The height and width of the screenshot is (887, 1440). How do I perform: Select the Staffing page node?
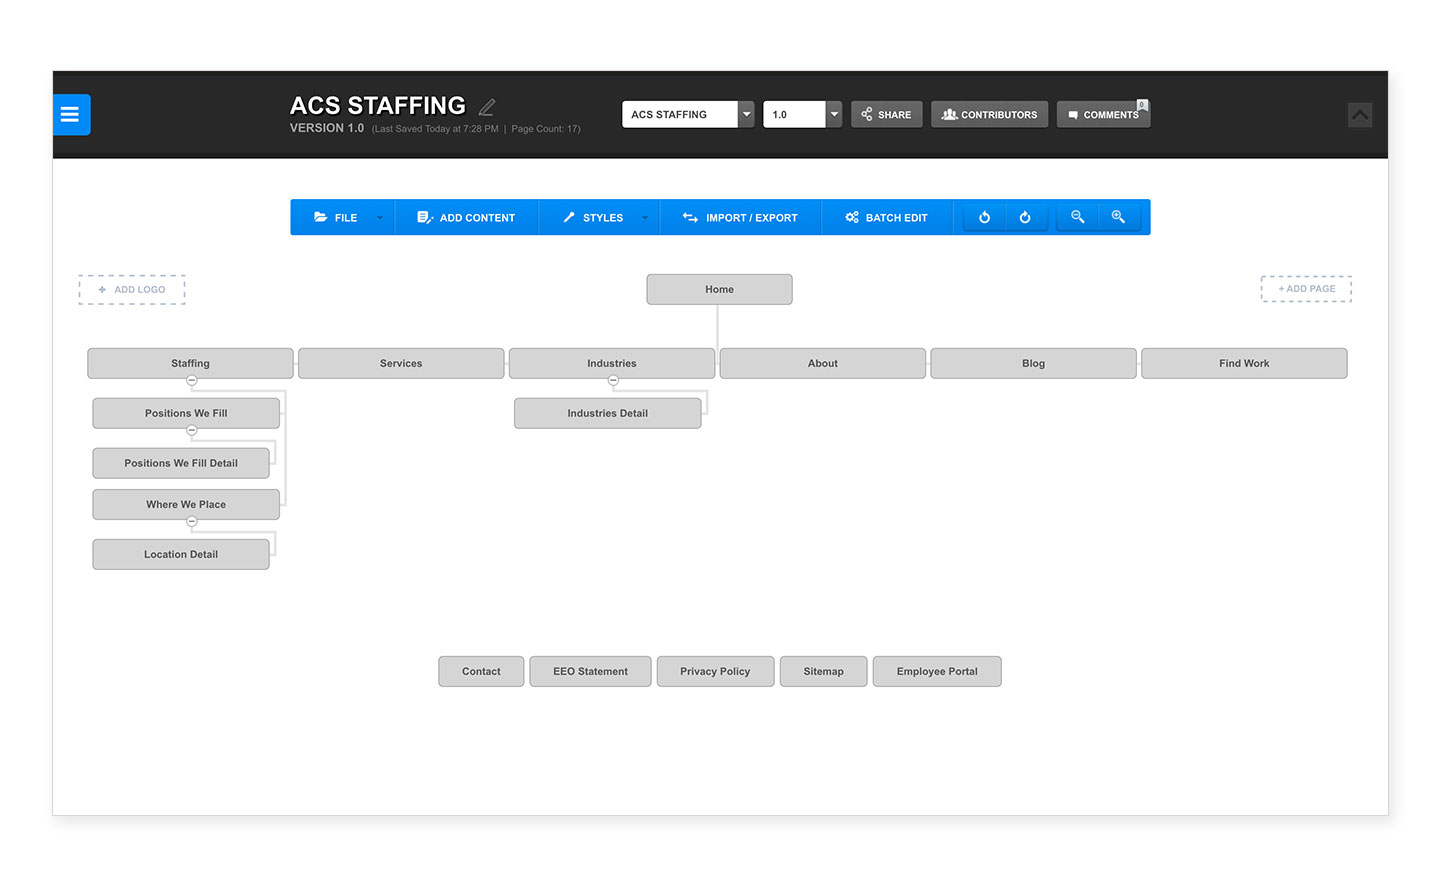click(x=191, y=364)
